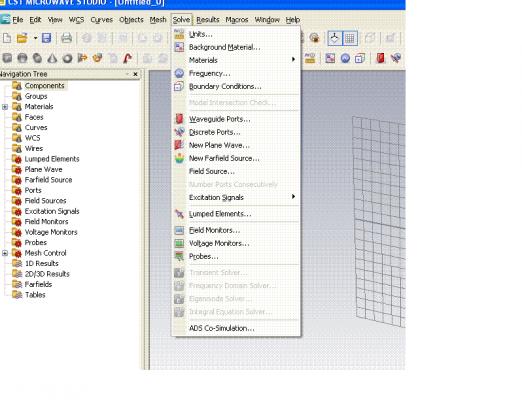Open the Macros menu
The image size is (522, 400).
click(237, 20)
